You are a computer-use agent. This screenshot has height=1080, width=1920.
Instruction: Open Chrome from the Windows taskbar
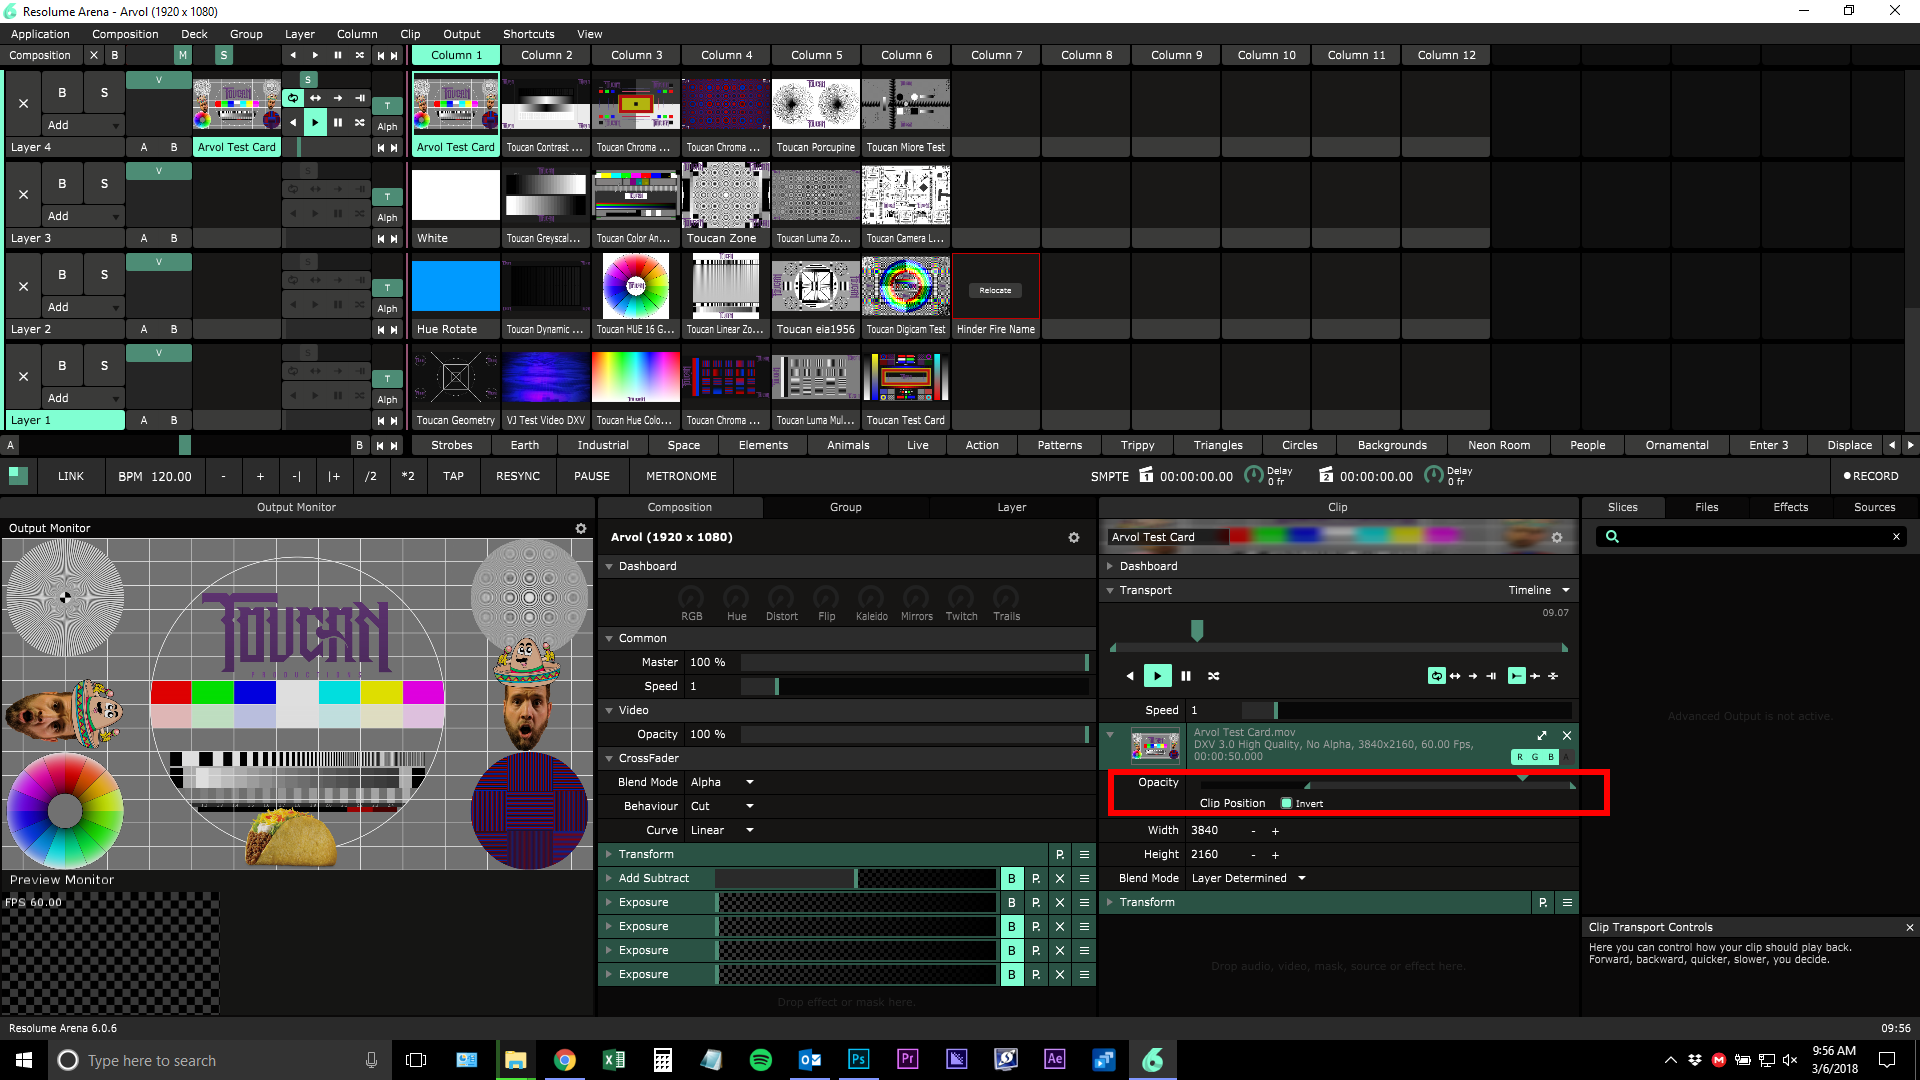pos(565,1060)
